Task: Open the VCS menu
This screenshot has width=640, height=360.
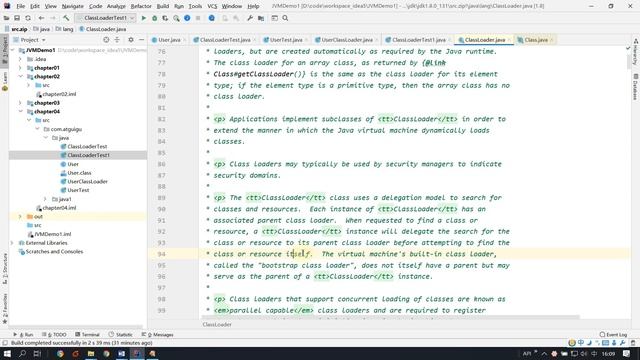Action: point(212,6)
